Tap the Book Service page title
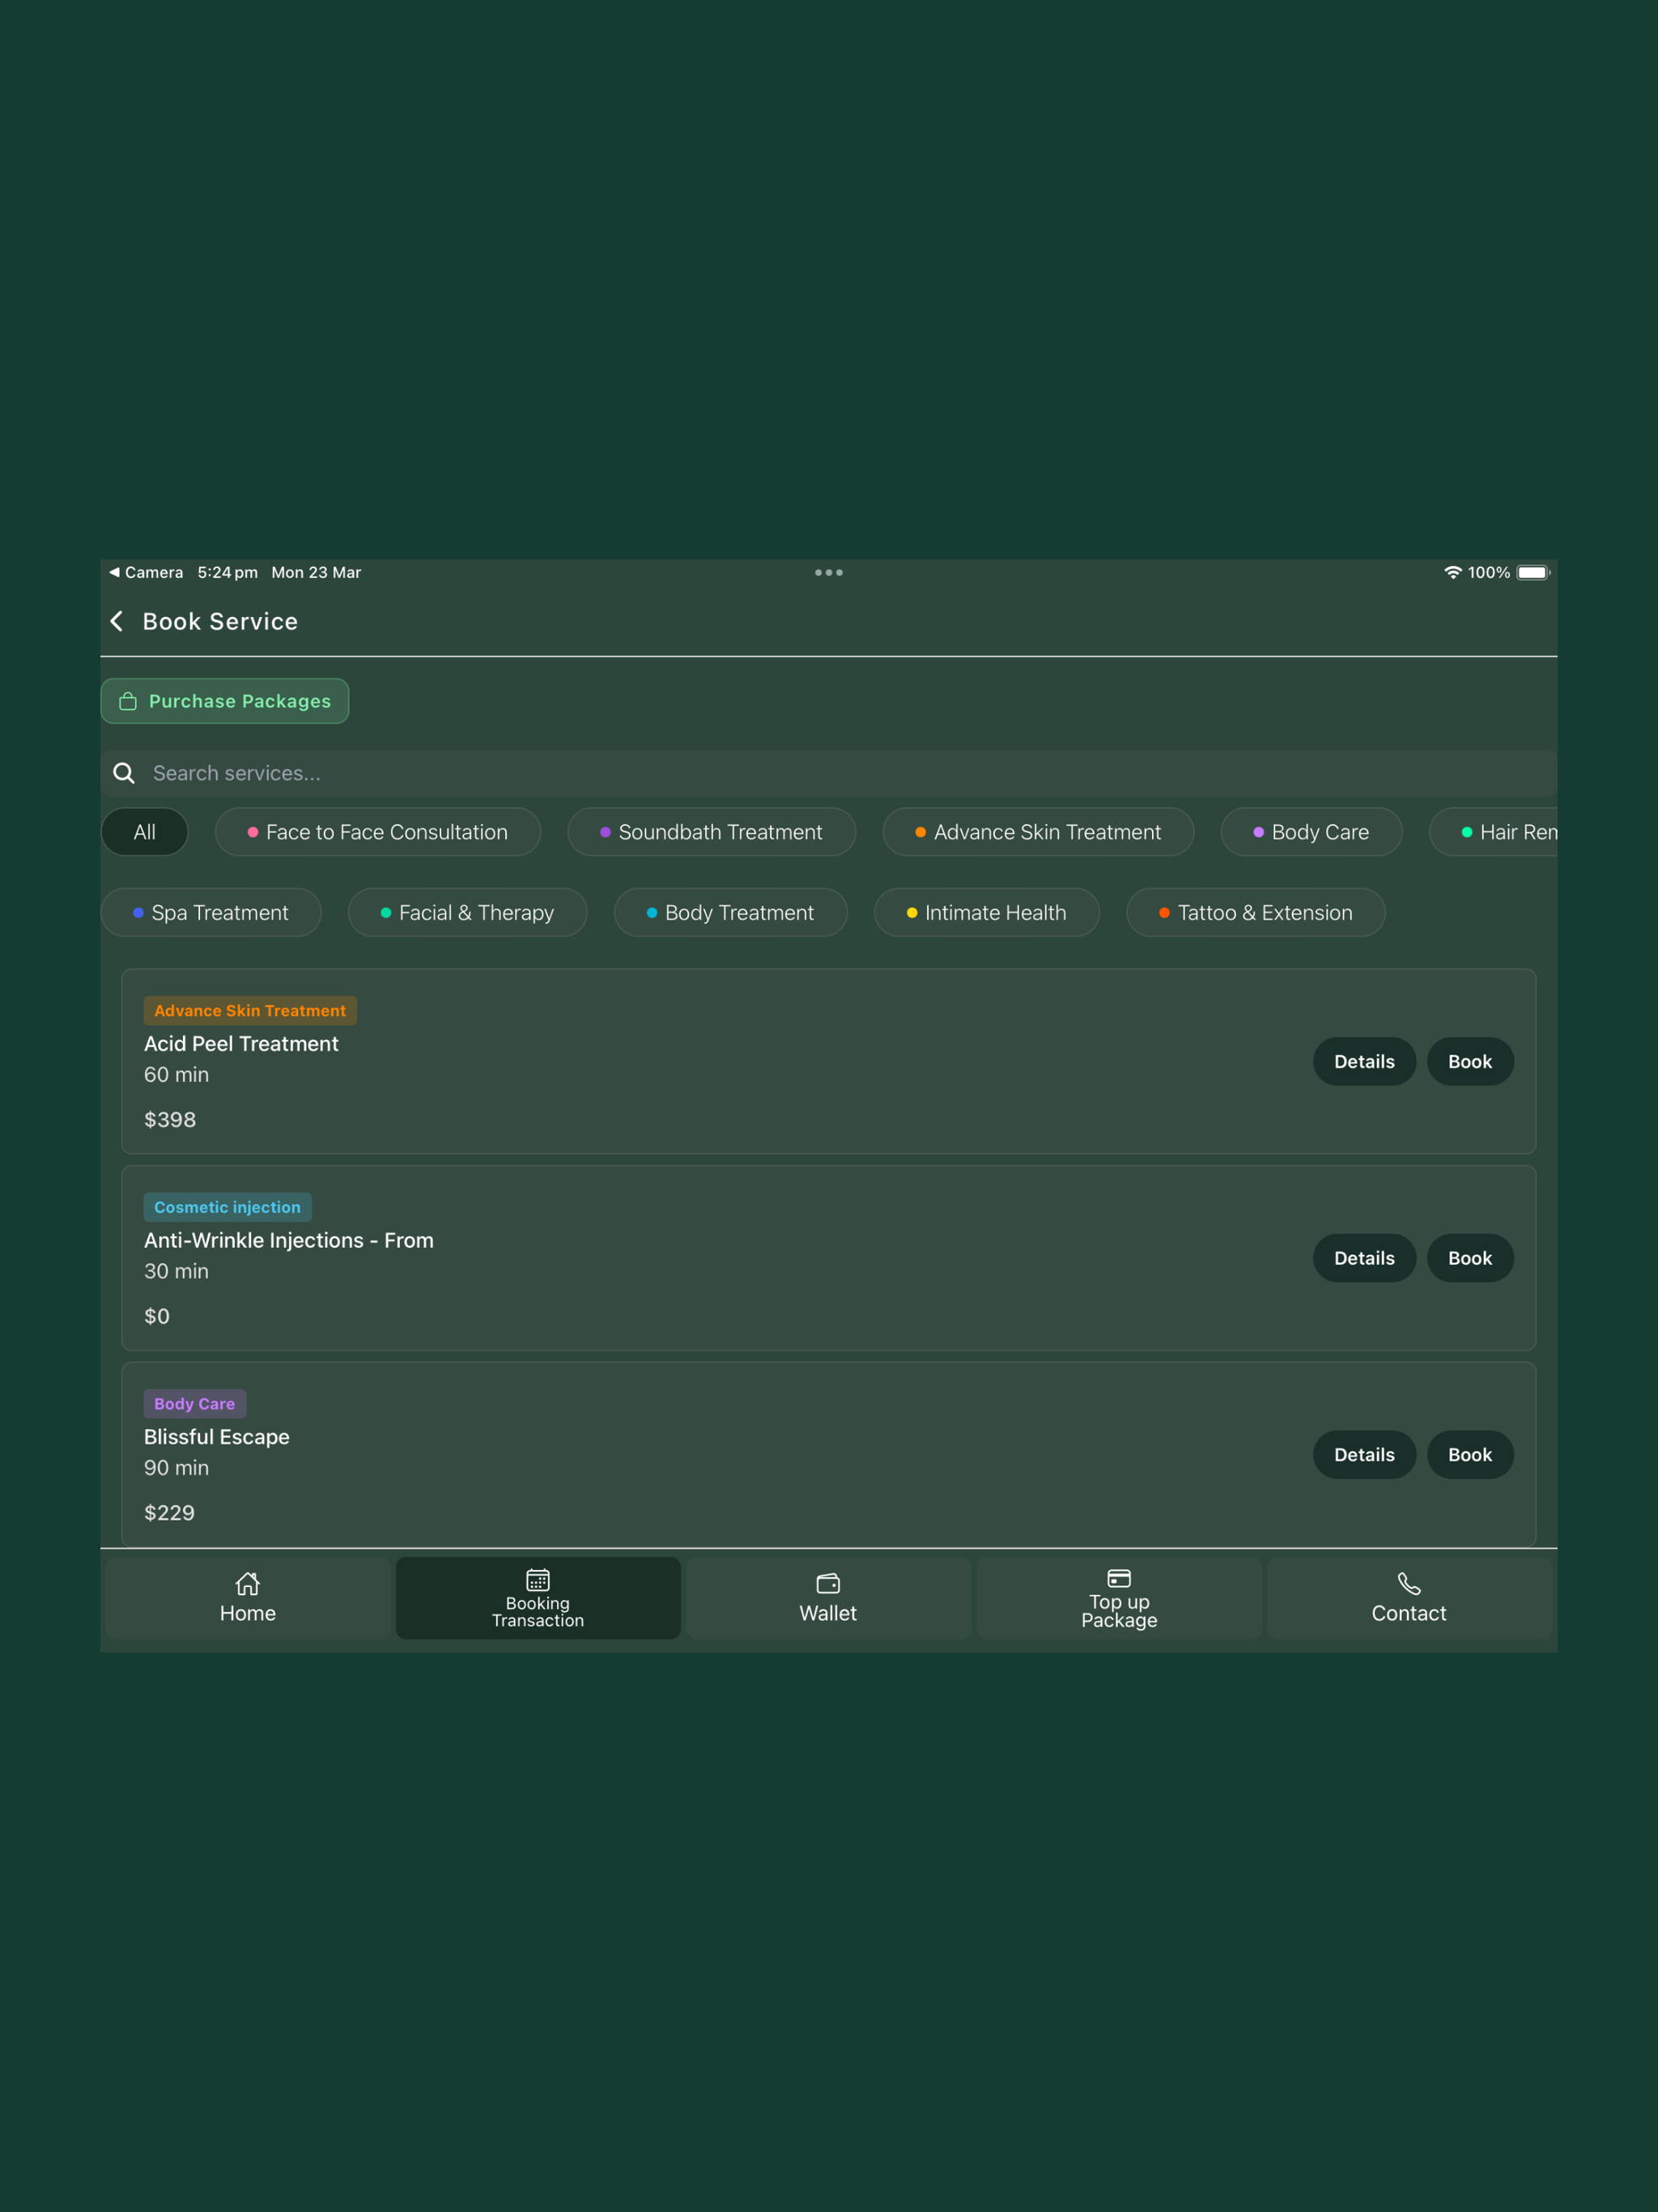 click(x=220, y=621)
